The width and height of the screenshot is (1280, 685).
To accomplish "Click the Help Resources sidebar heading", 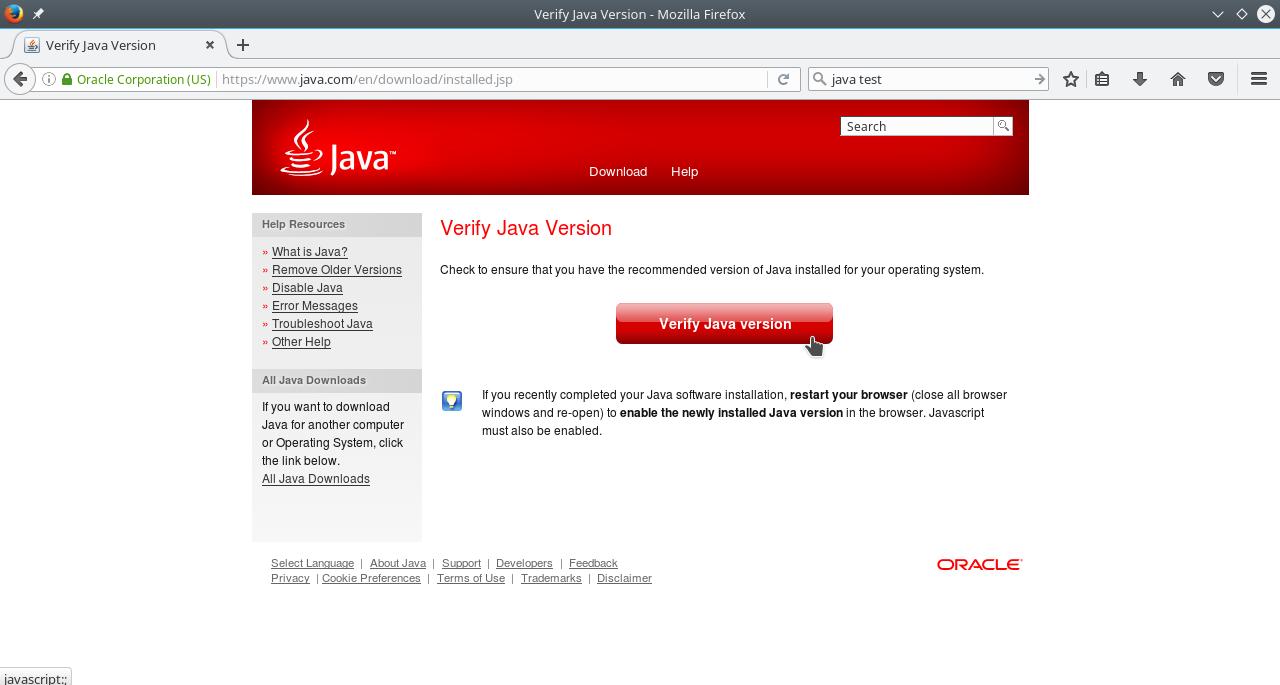I will pos(303,224).
